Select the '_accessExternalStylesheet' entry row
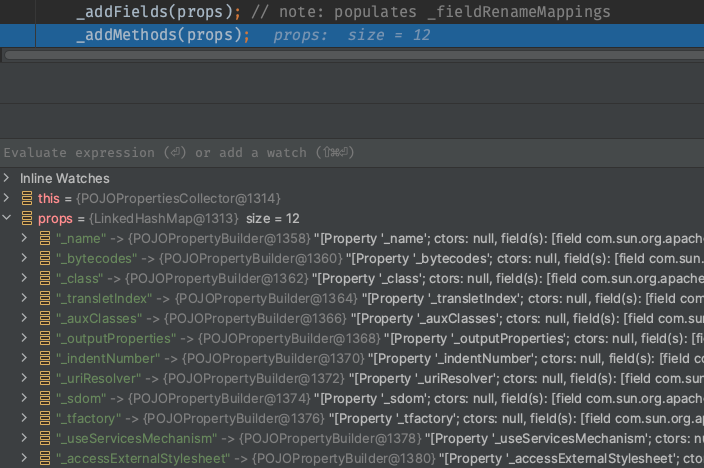The width and height of the screenshot is (704, 468). (300, 458)
